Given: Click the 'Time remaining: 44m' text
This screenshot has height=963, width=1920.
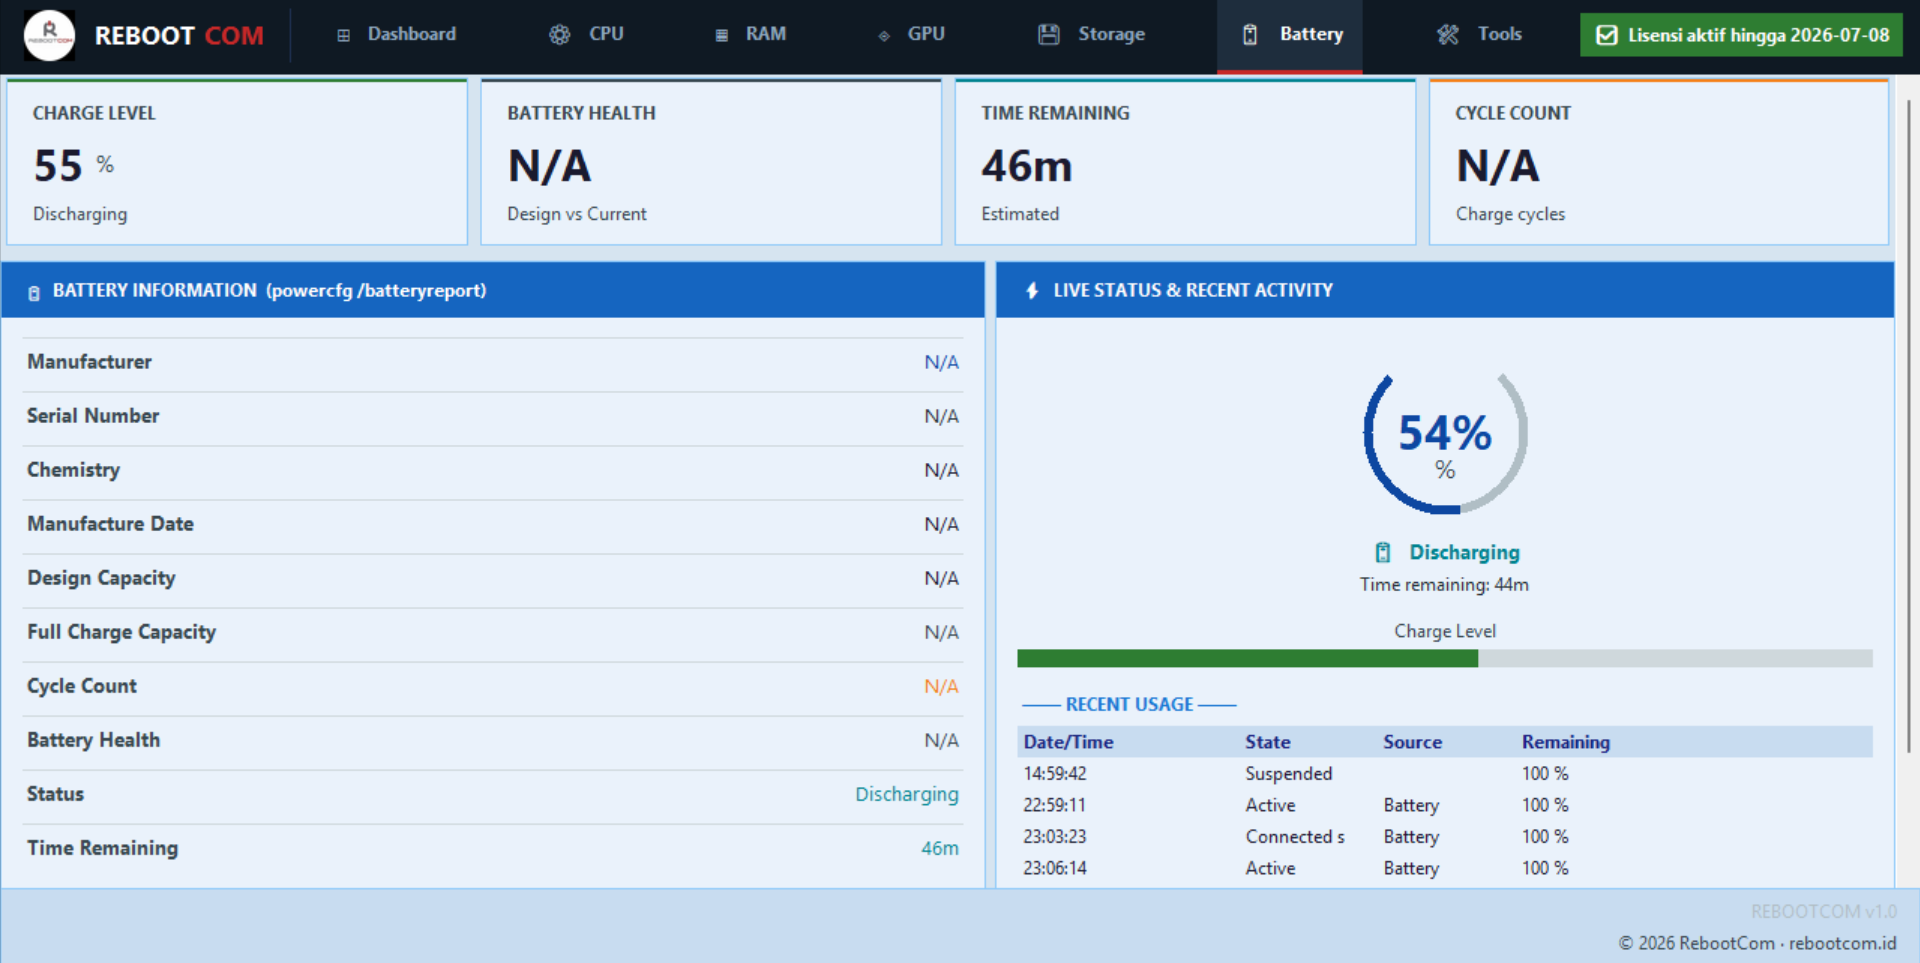Looking at the screenshot, I should pos(1444,585).
